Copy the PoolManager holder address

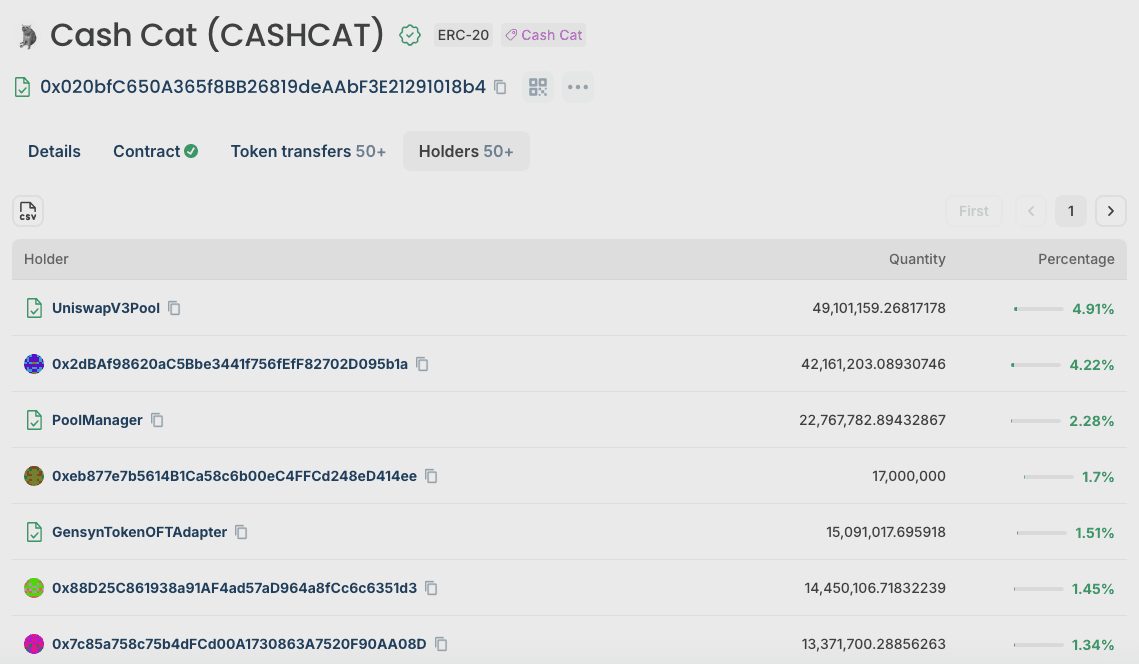pos(157,420)
